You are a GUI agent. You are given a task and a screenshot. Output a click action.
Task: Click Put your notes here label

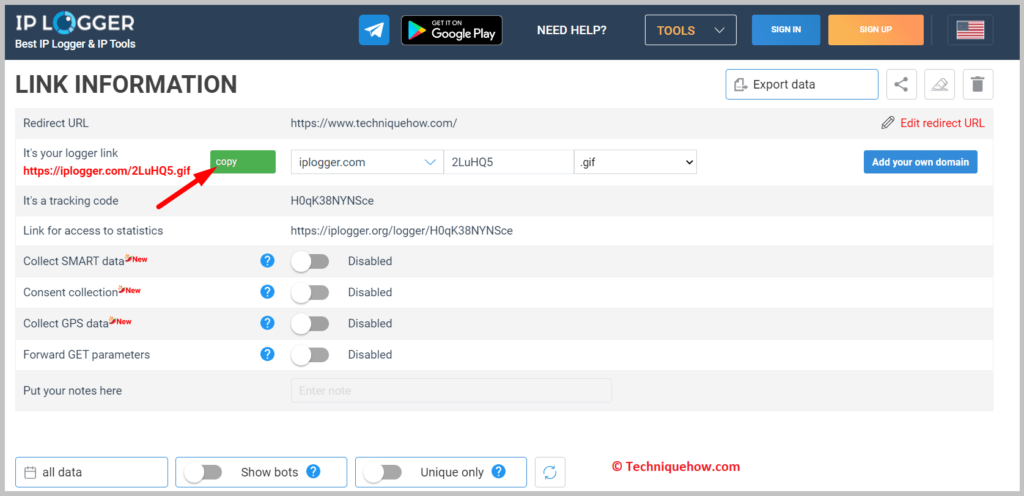[x=72, y=391]
